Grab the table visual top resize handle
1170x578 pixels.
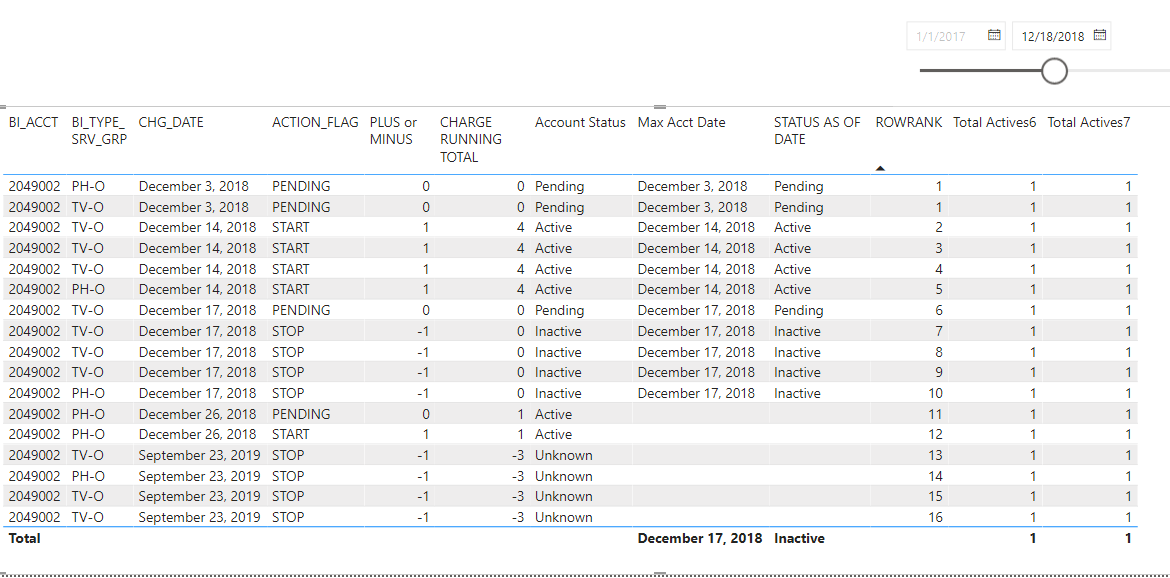coord(660,107)
